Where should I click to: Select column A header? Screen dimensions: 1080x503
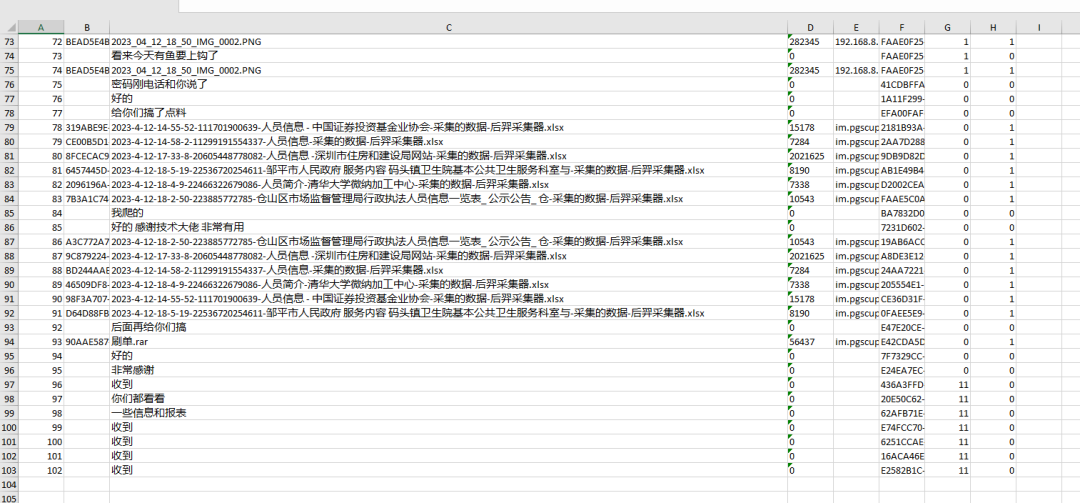[41, 28]
